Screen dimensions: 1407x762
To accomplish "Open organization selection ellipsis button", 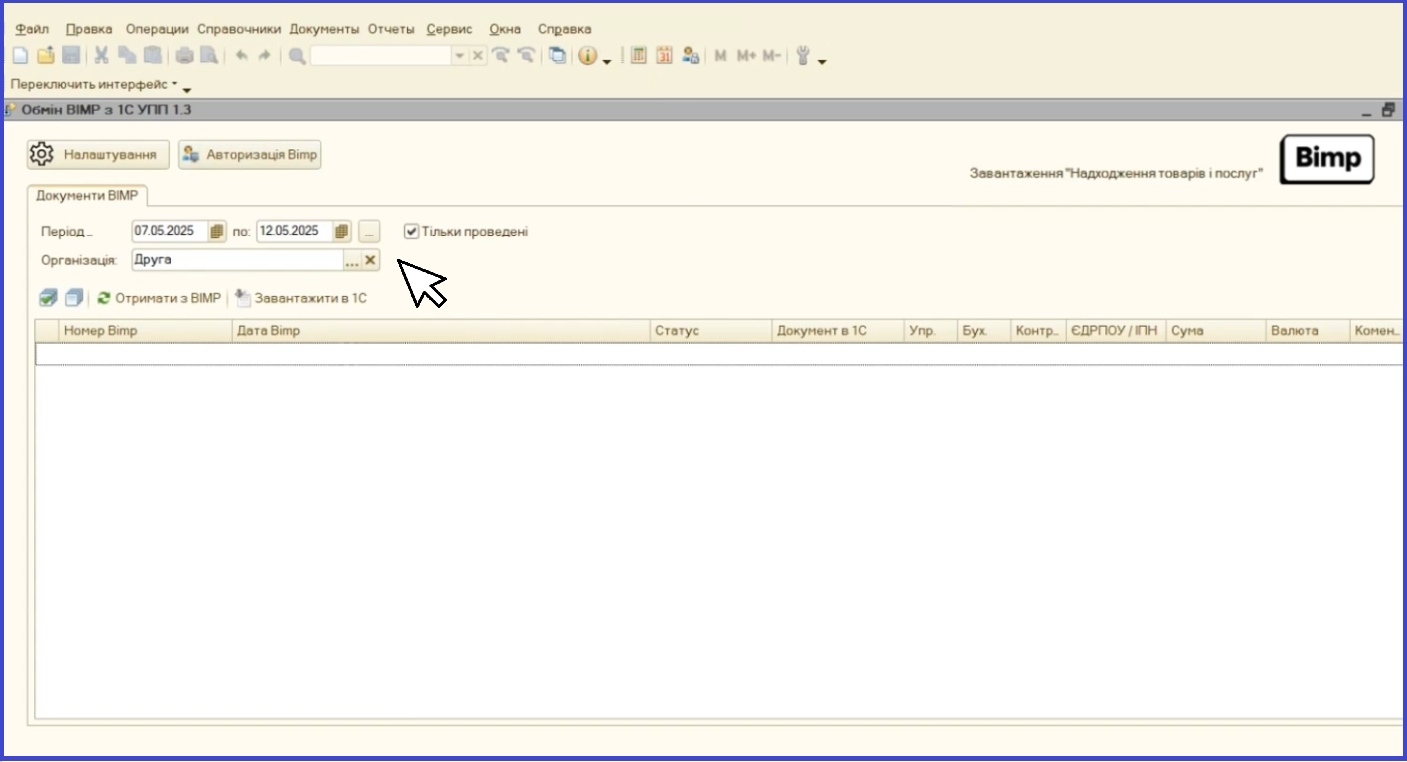I will click(x=352, y=260).
